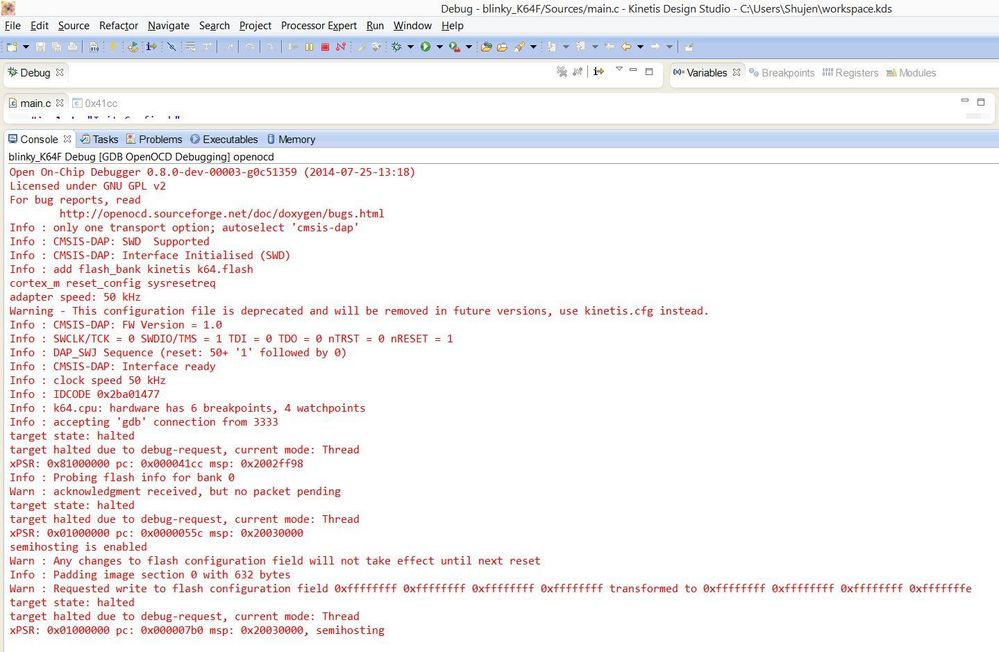Click the Save editor icon
This screenshot has width=999, height=652.
[41, 45]
